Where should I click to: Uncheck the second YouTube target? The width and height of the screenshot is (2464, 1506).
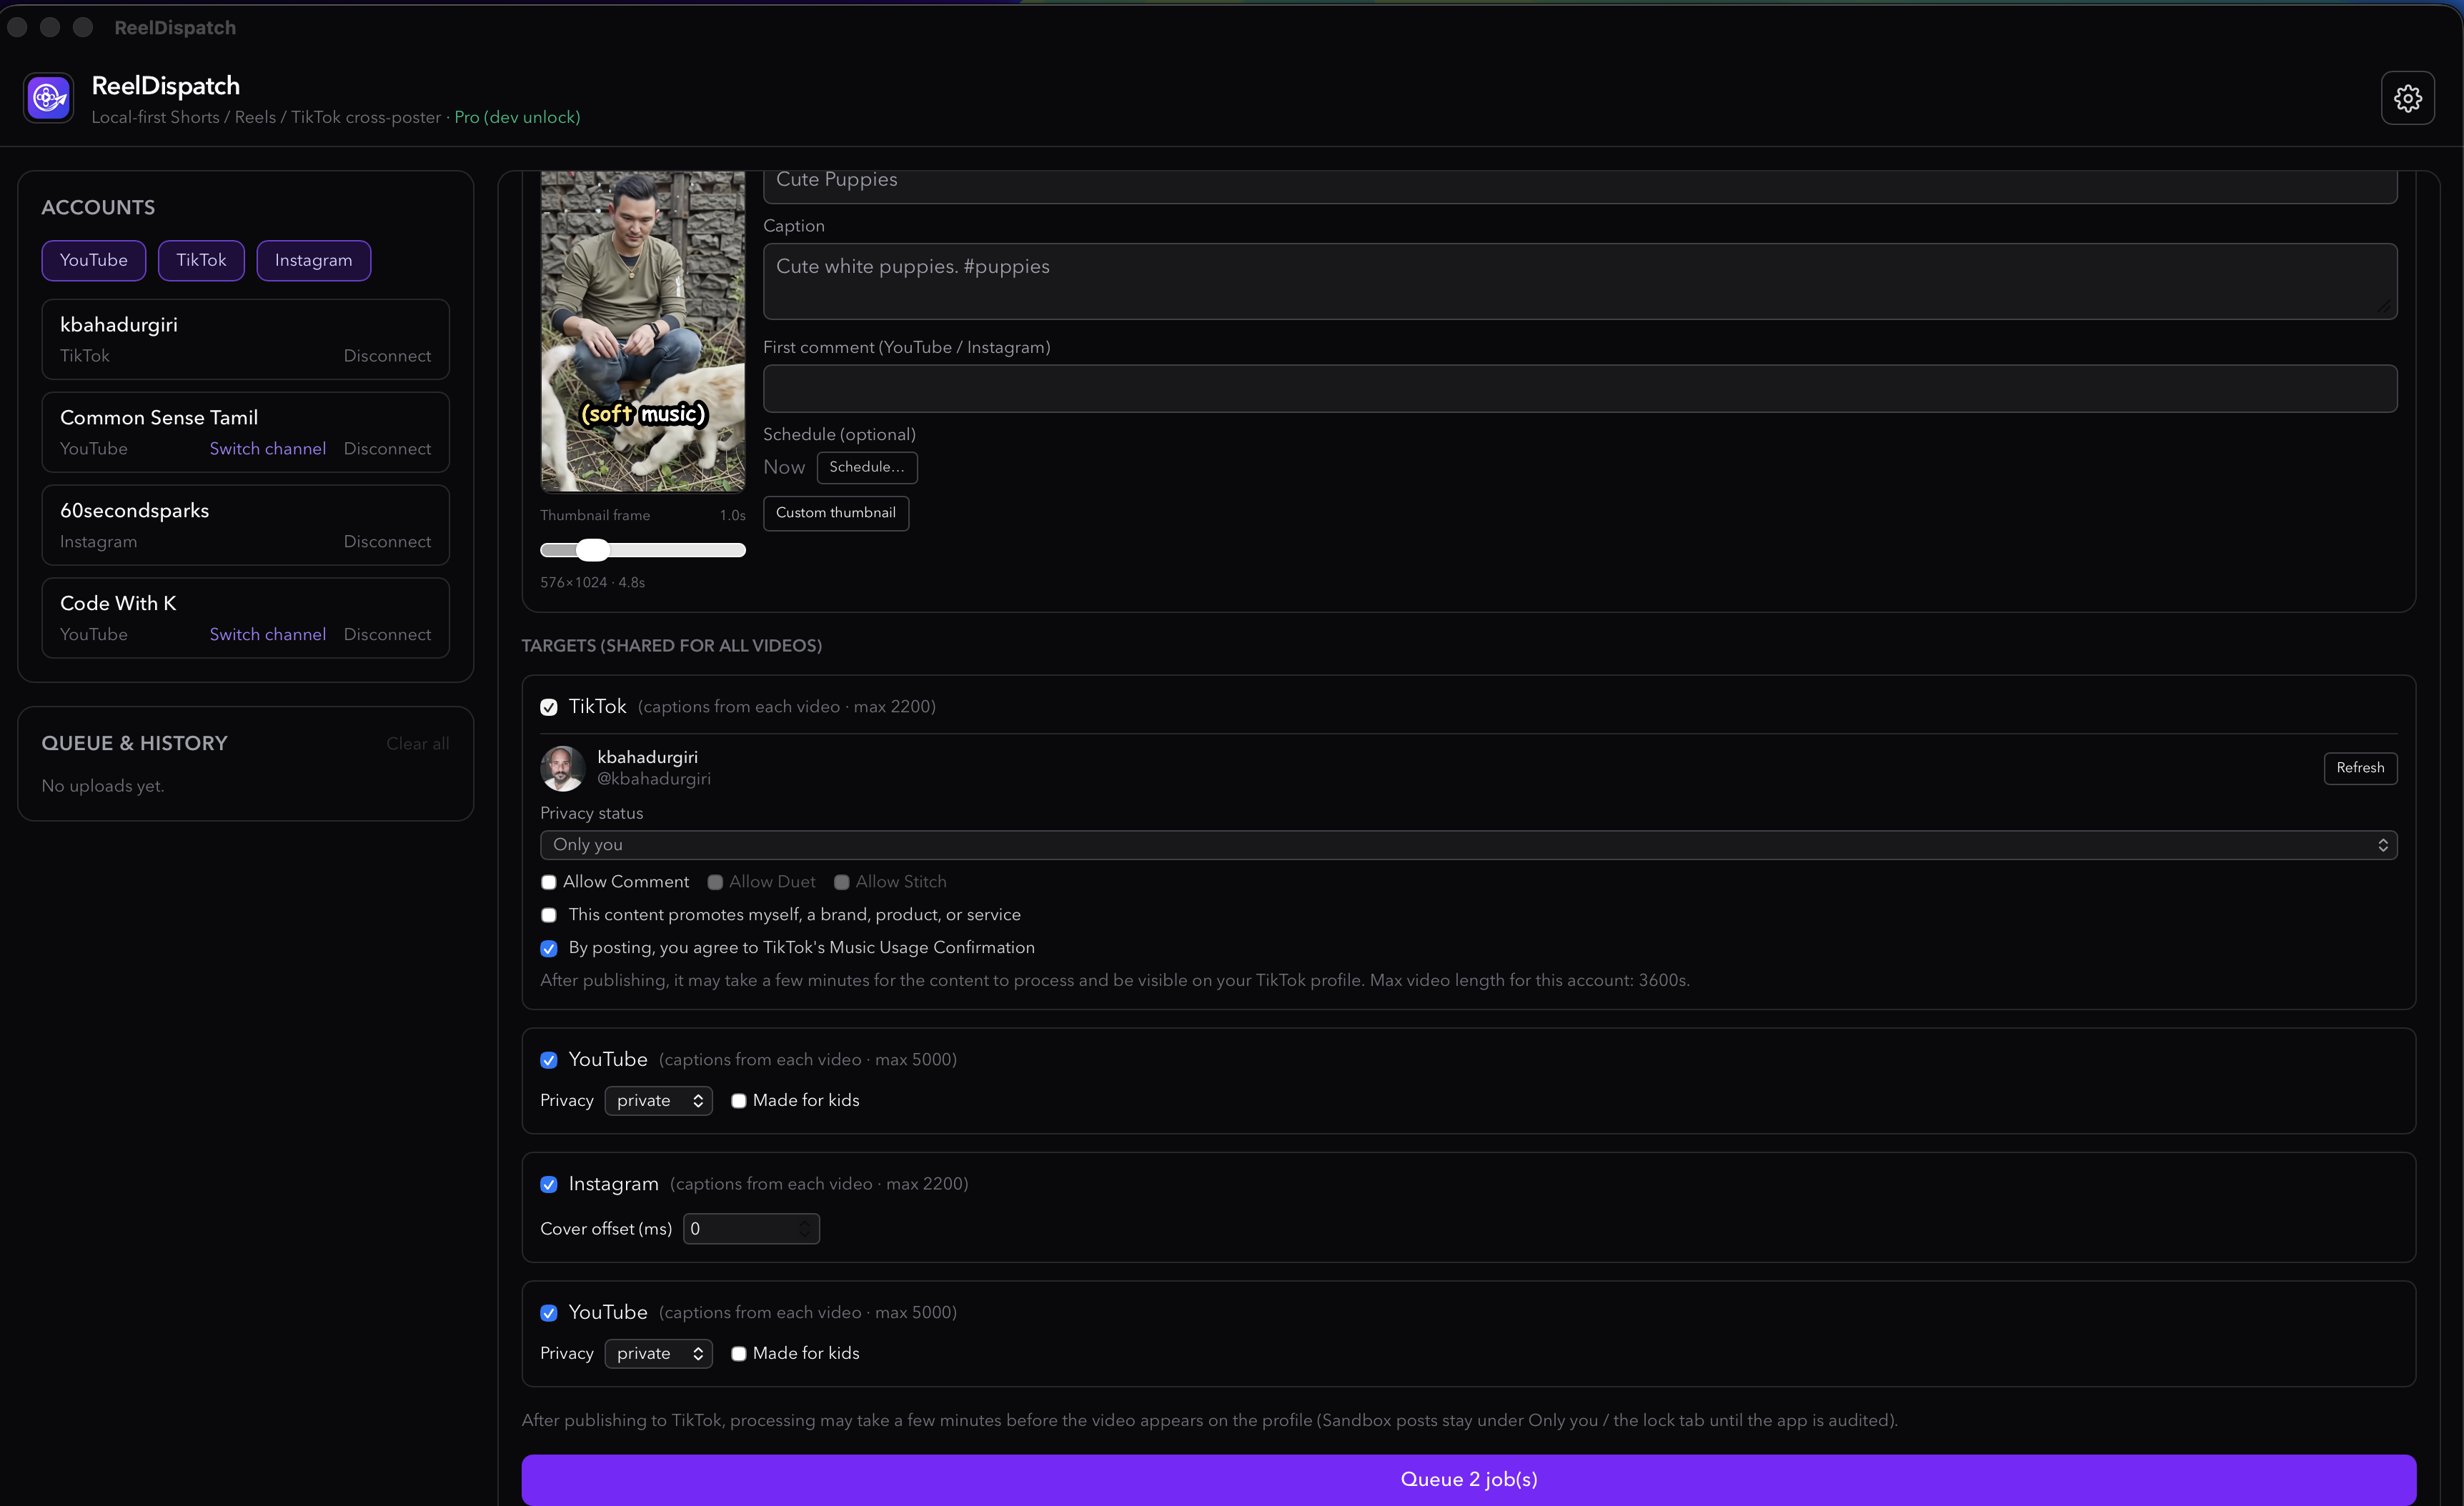[549, 1313]
